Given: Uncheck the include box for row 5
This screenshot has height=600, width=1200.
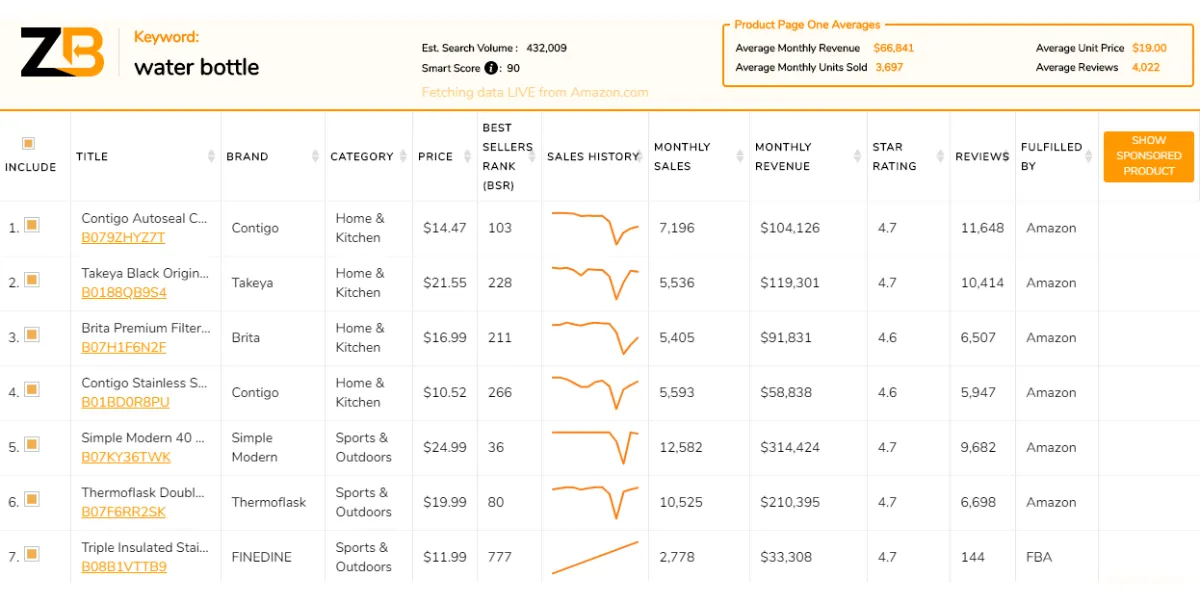Looking at the screenshot, I should pos(32,444).
